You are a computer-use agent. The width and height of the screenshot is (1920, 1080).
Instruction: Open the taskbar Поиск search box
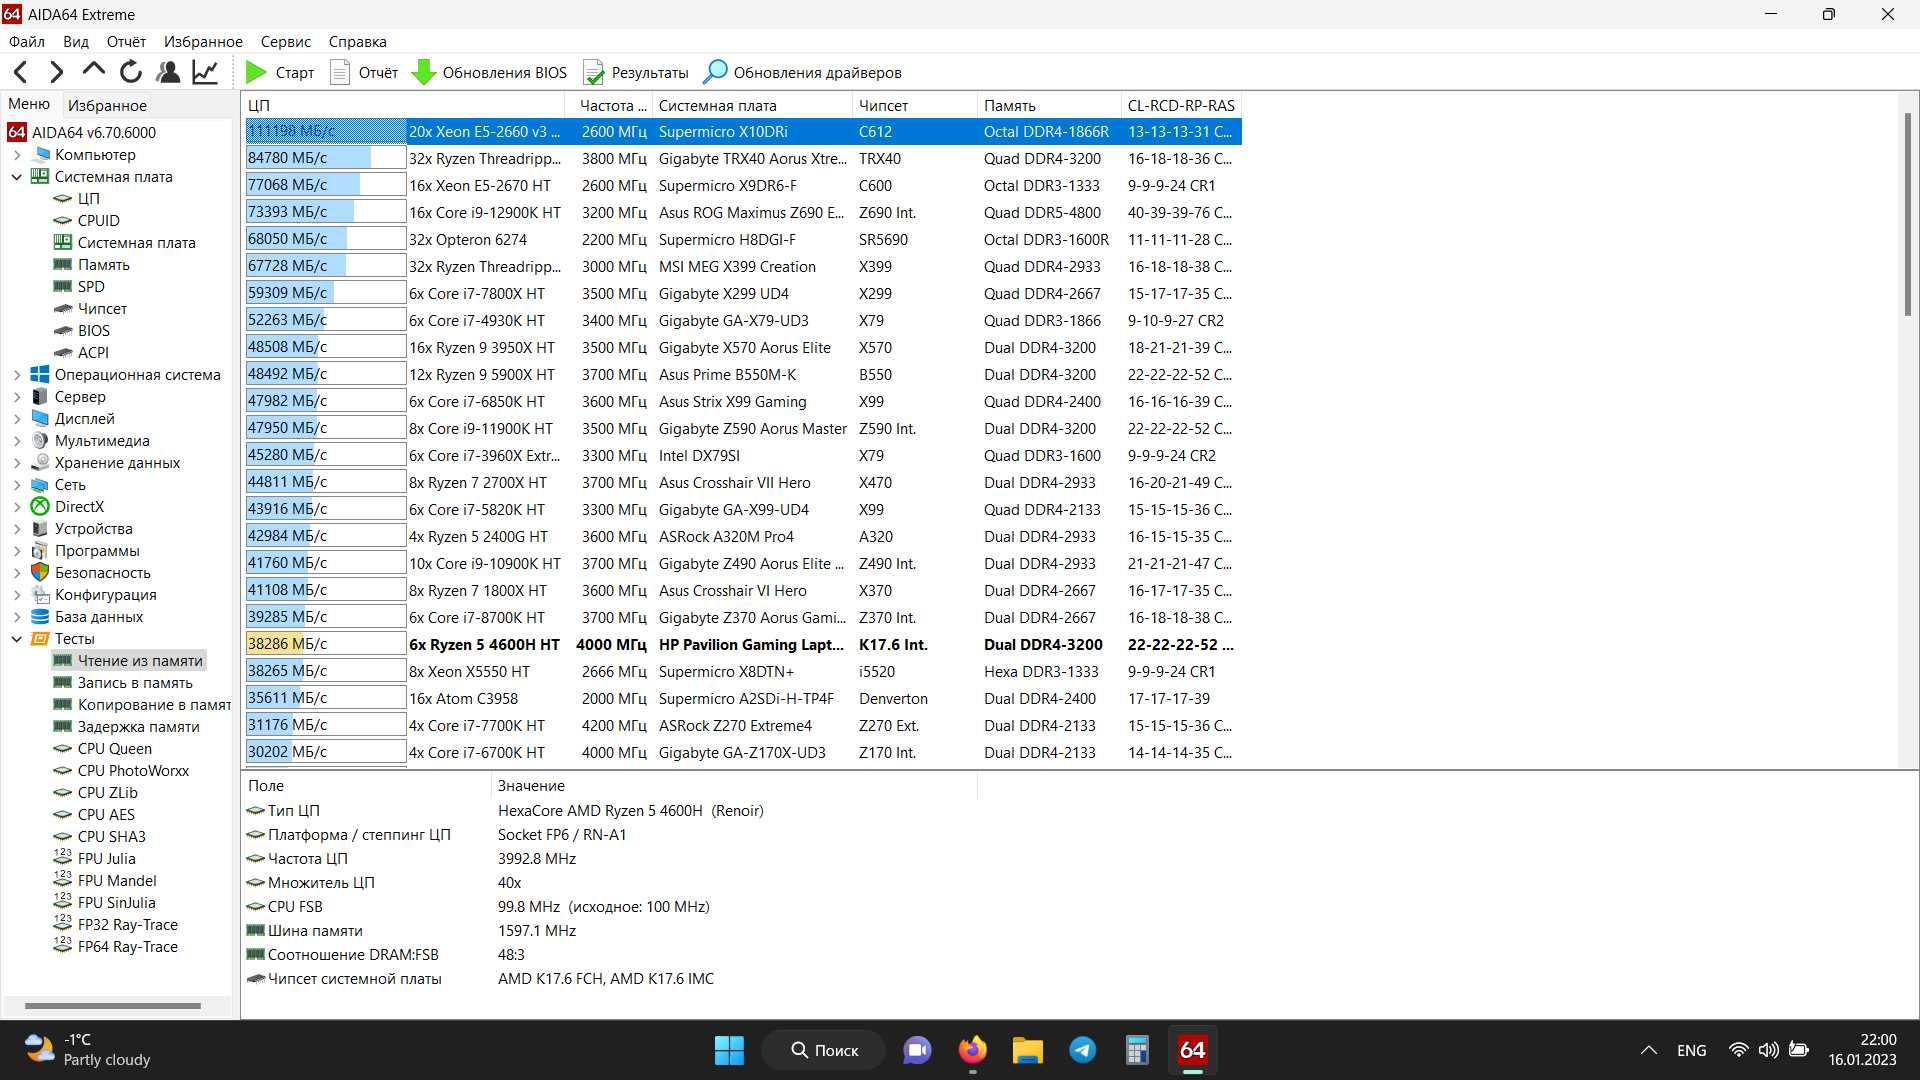point(824,1050)
